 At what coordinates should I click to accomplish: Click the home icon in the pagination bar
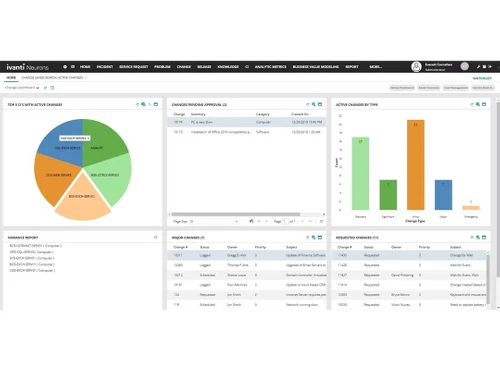251,221
